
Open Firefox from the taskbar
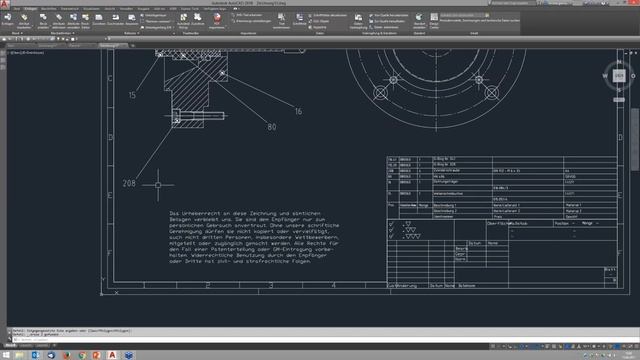pyautogui.click(x=67, y=355)
